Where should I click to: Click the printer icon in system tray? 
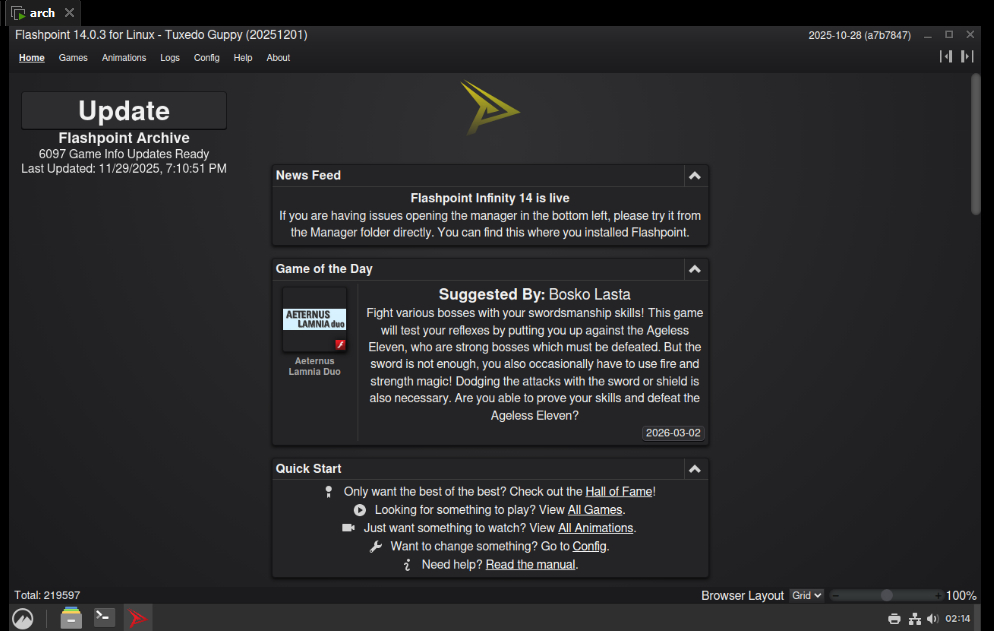tap(894, 619)
